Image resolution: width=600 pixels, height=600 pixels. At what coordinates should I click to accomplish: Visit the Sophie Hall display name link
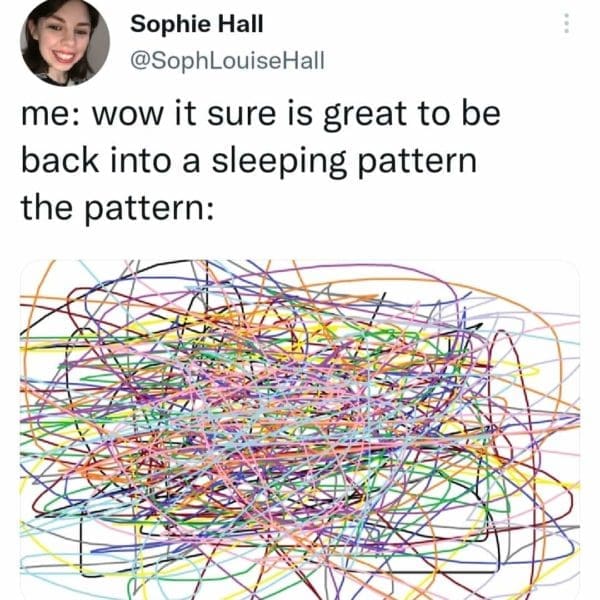click(x=197, y=24)
